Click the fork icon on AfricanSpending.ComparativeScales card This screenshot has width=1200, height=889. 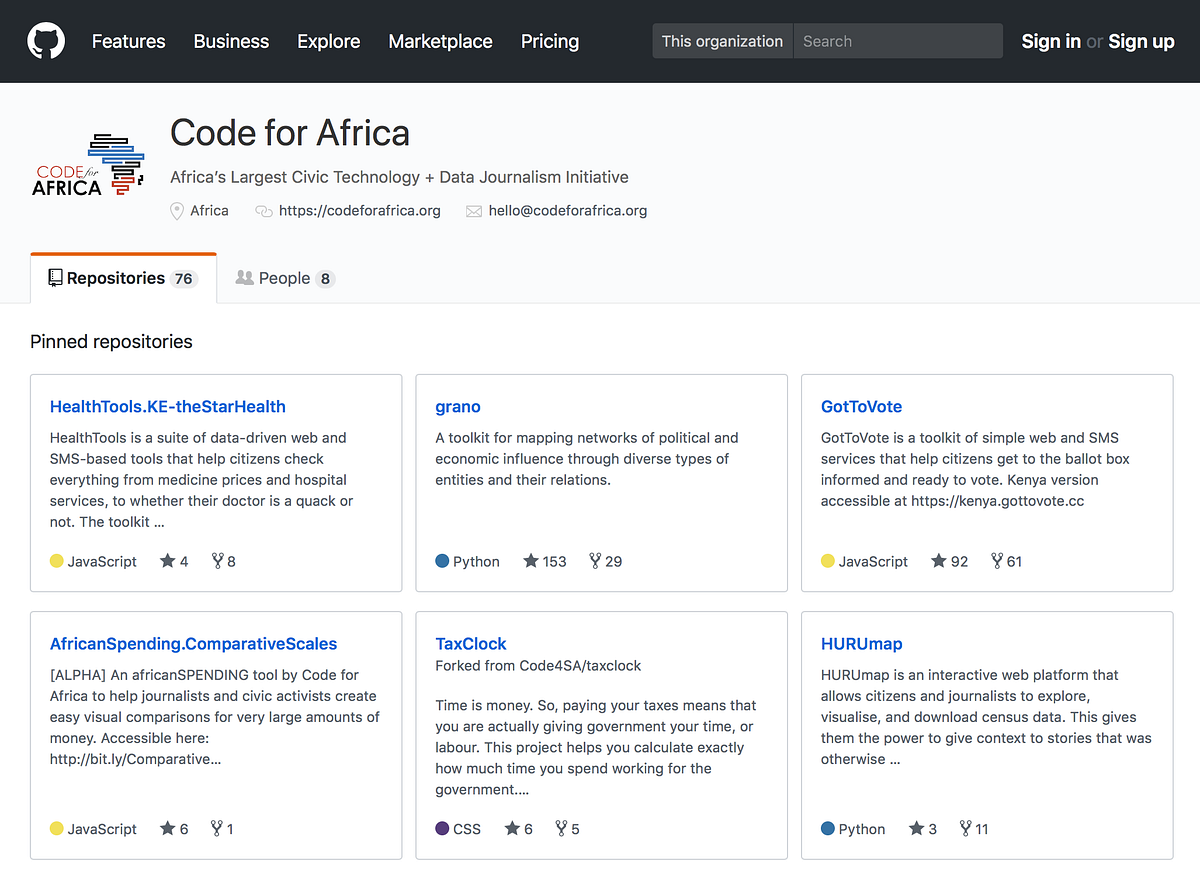pos(216,828)
